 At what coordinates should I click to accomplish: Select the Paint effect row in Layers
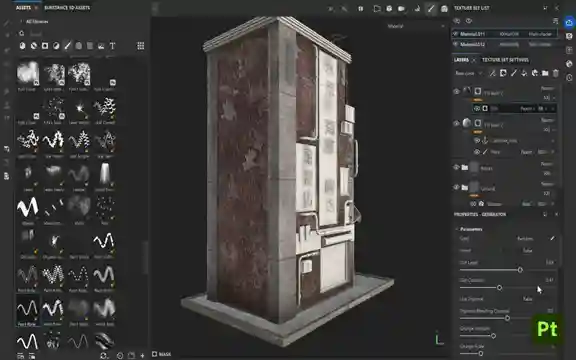(514, 152)
